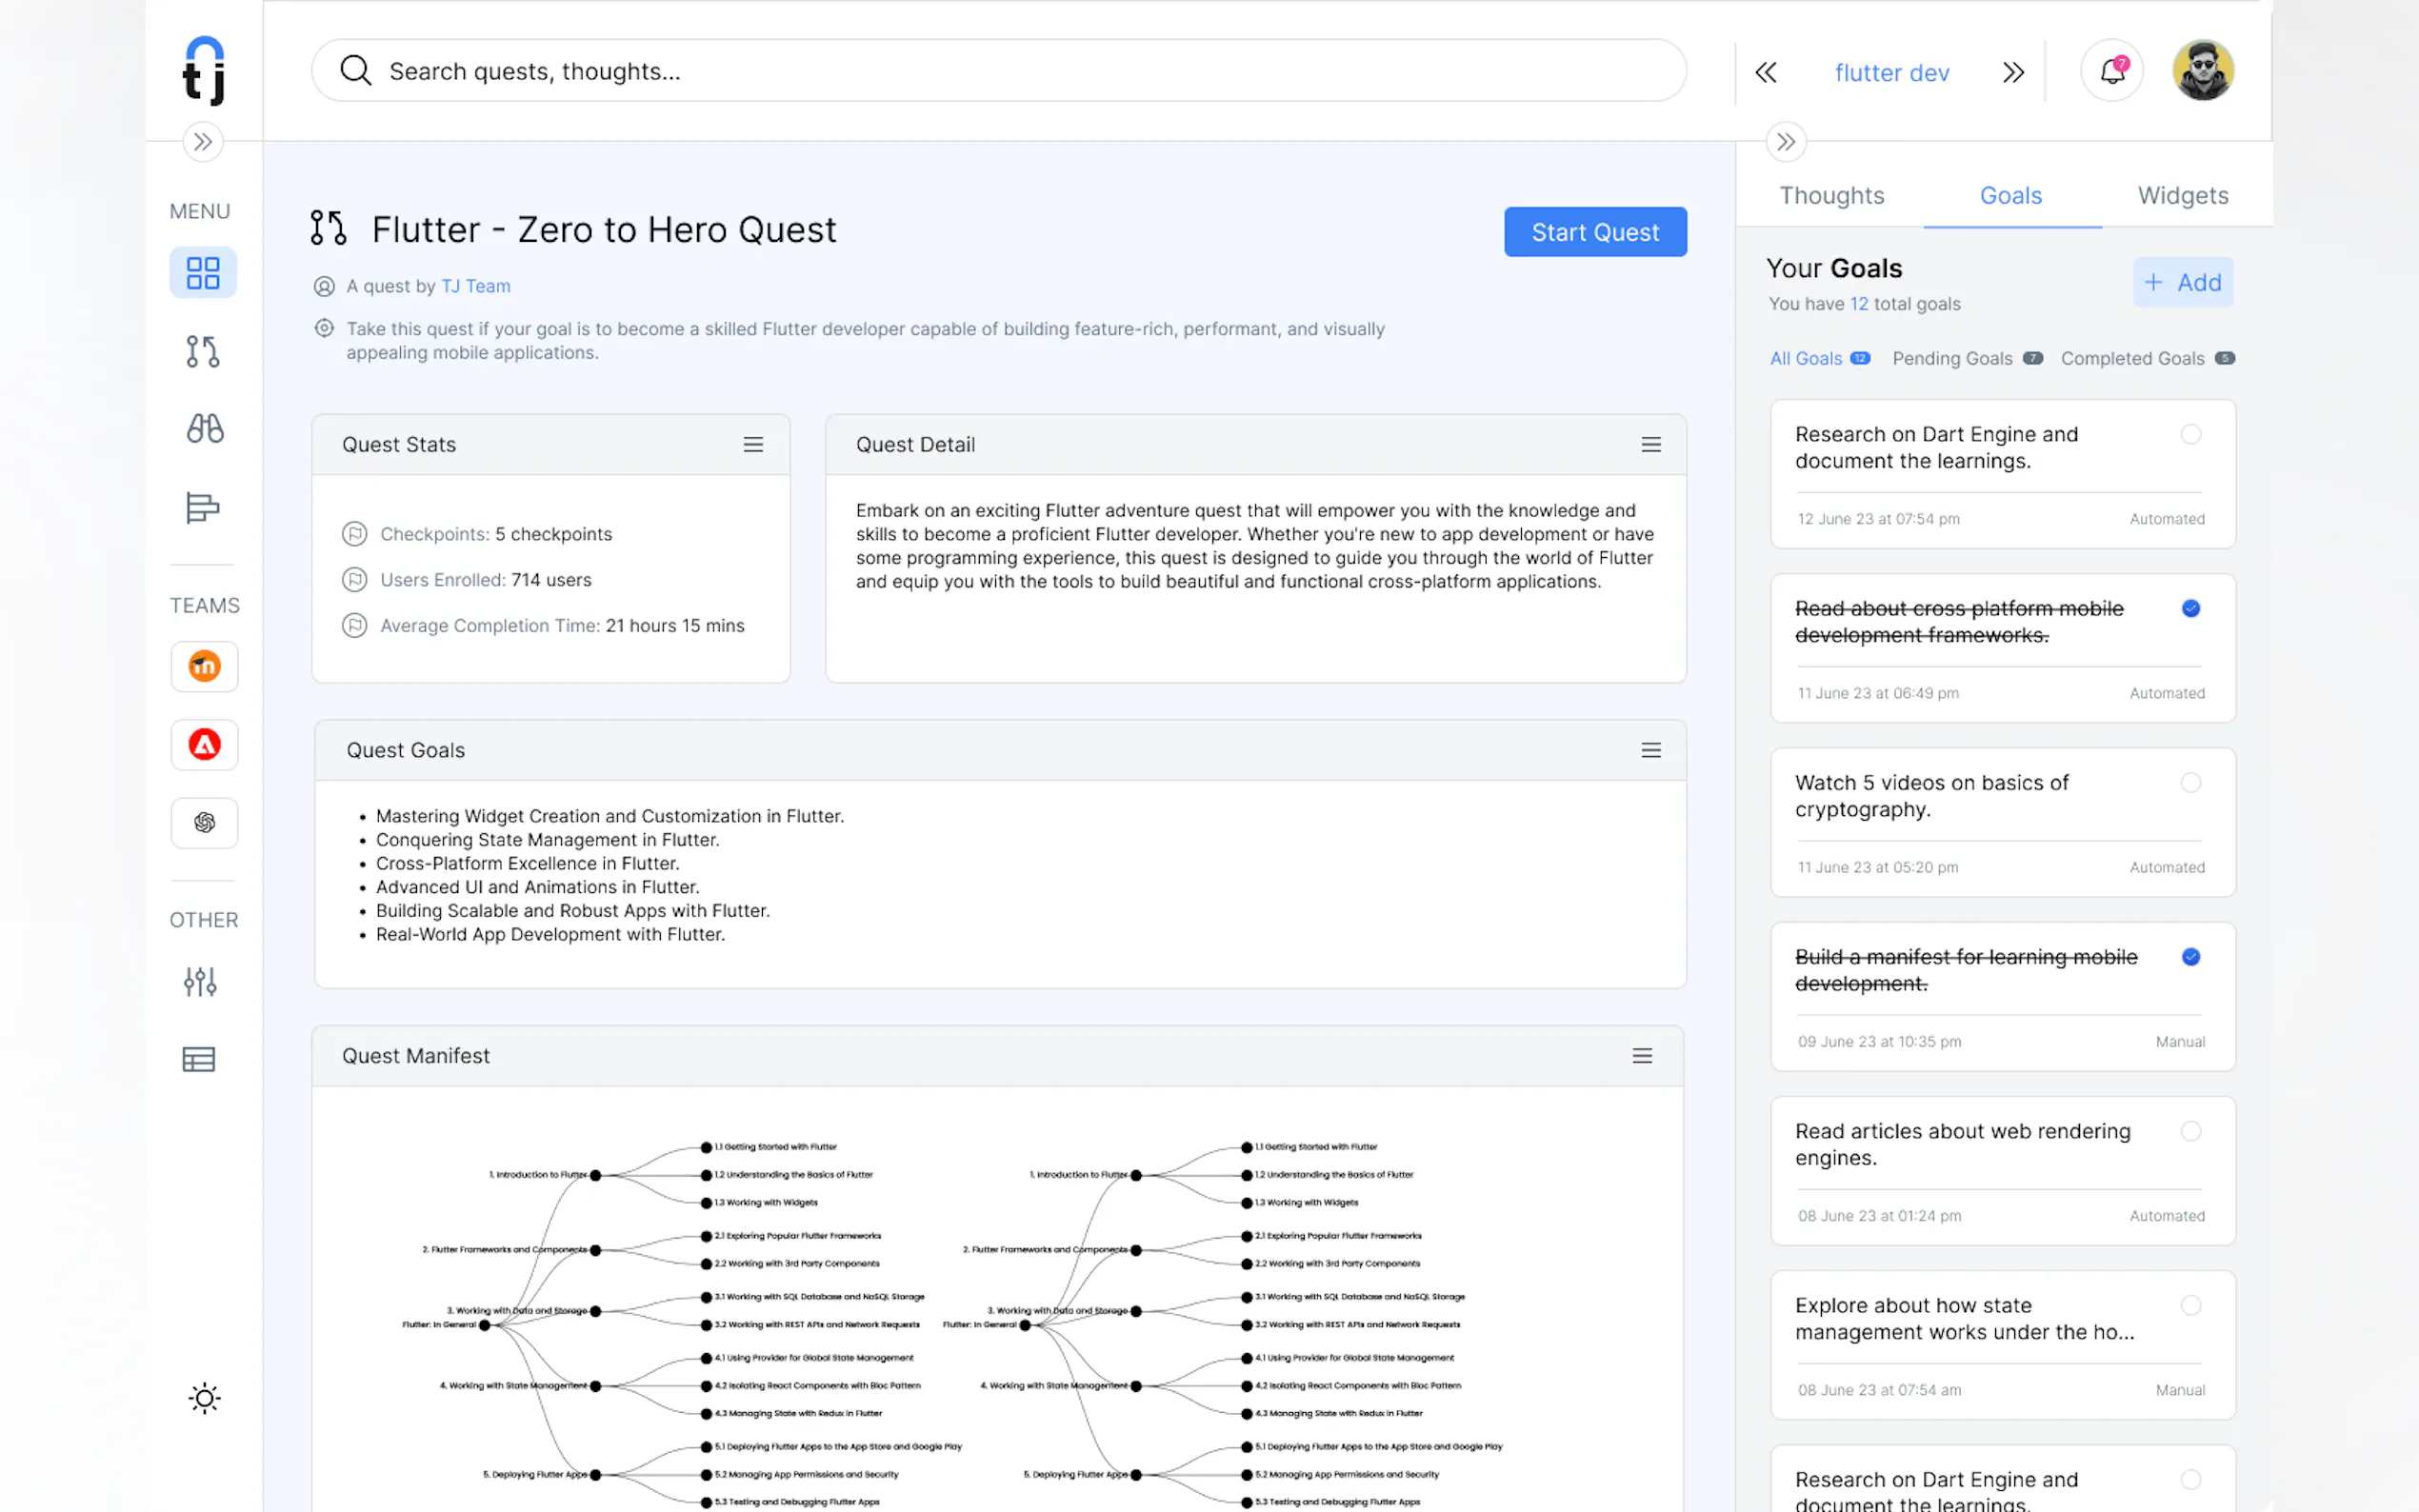Open the settings sliders icon under OTHER

(200, 981)
